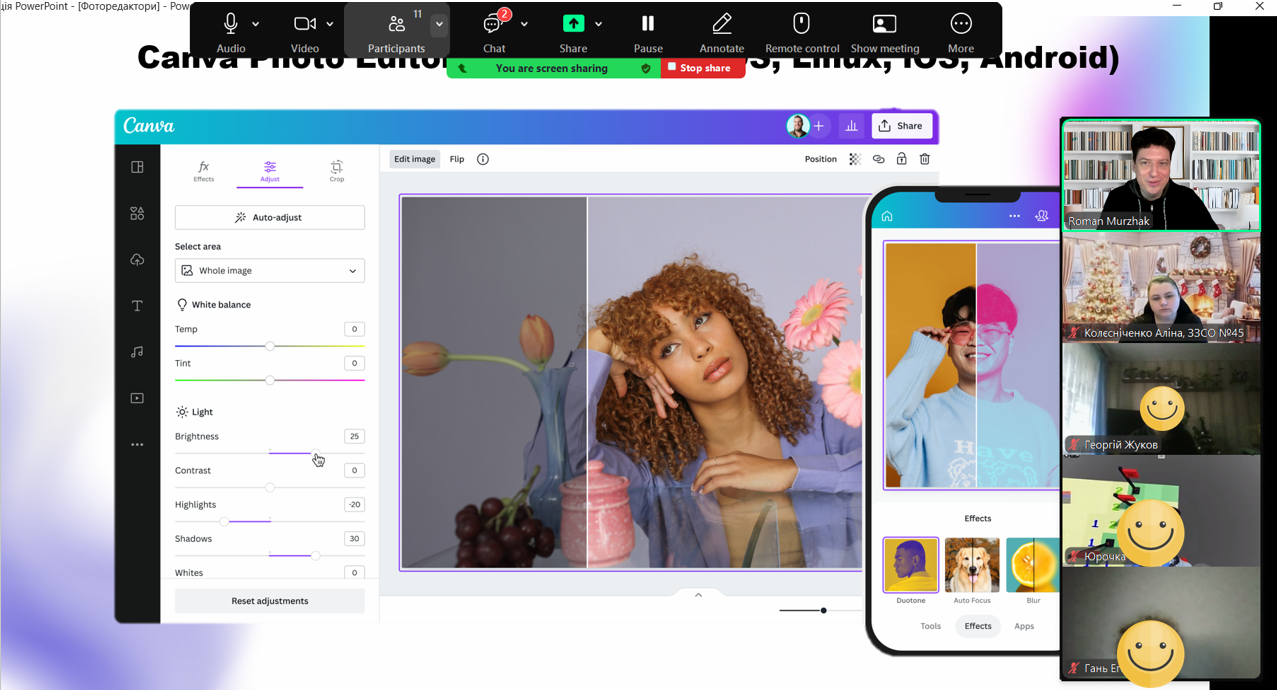Image resolution: width=1277 pixels, height=690 pixels.
Task: Select Георгій Жуков's participant tile
Action: 1160,399
